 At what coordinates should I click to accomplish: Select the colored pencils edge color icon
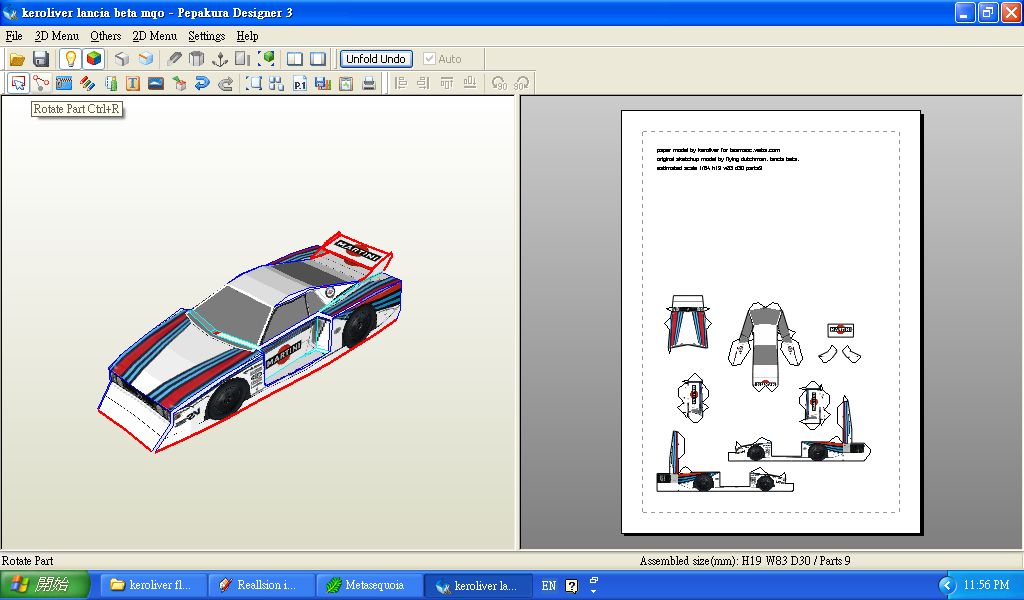88,84
